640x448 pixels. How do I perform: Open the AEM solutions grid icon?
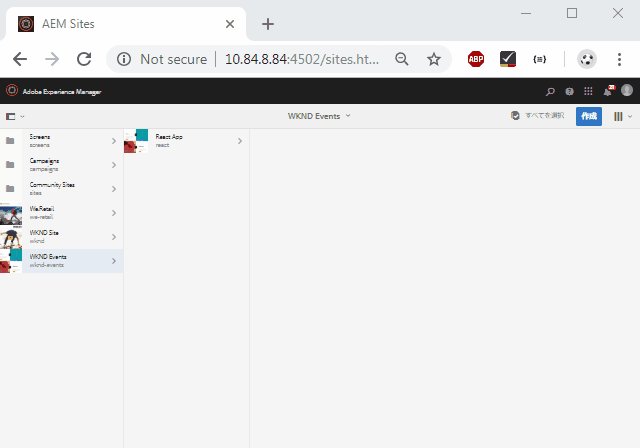(x=588, y=91)
